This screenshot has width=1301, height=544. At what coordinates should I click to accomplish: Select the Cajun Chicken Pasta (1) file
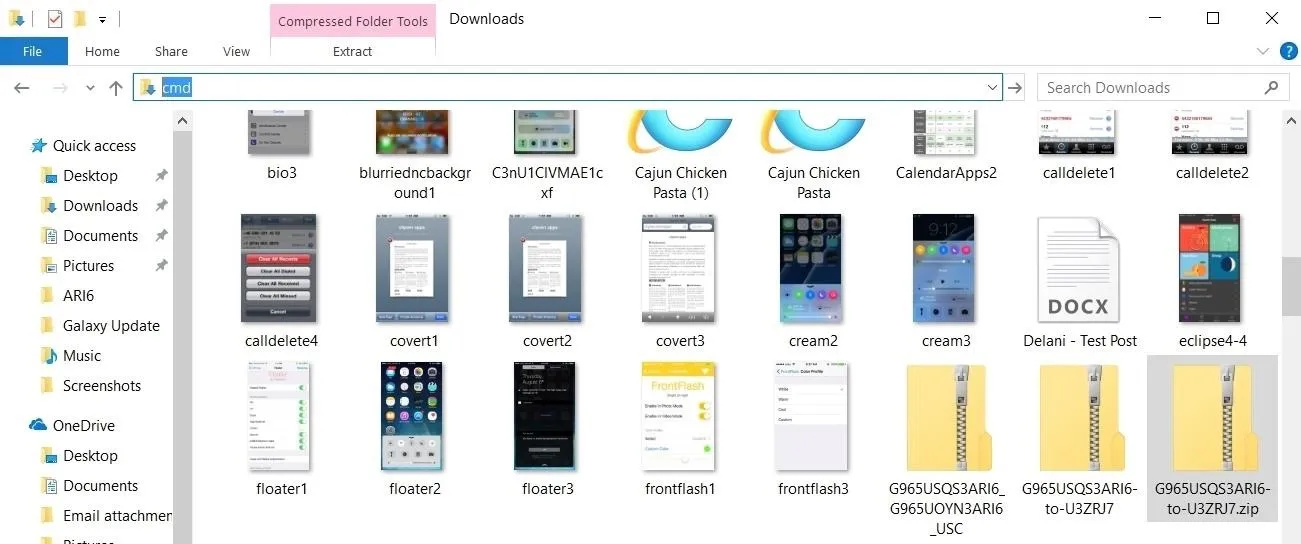tap(680, 155)
